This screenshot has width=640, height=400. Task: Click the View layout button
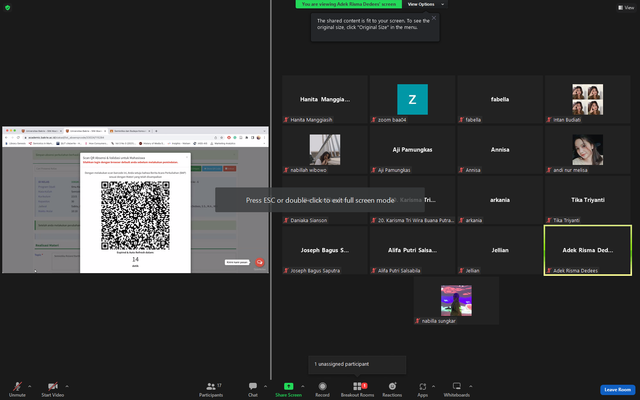point(626,7)
